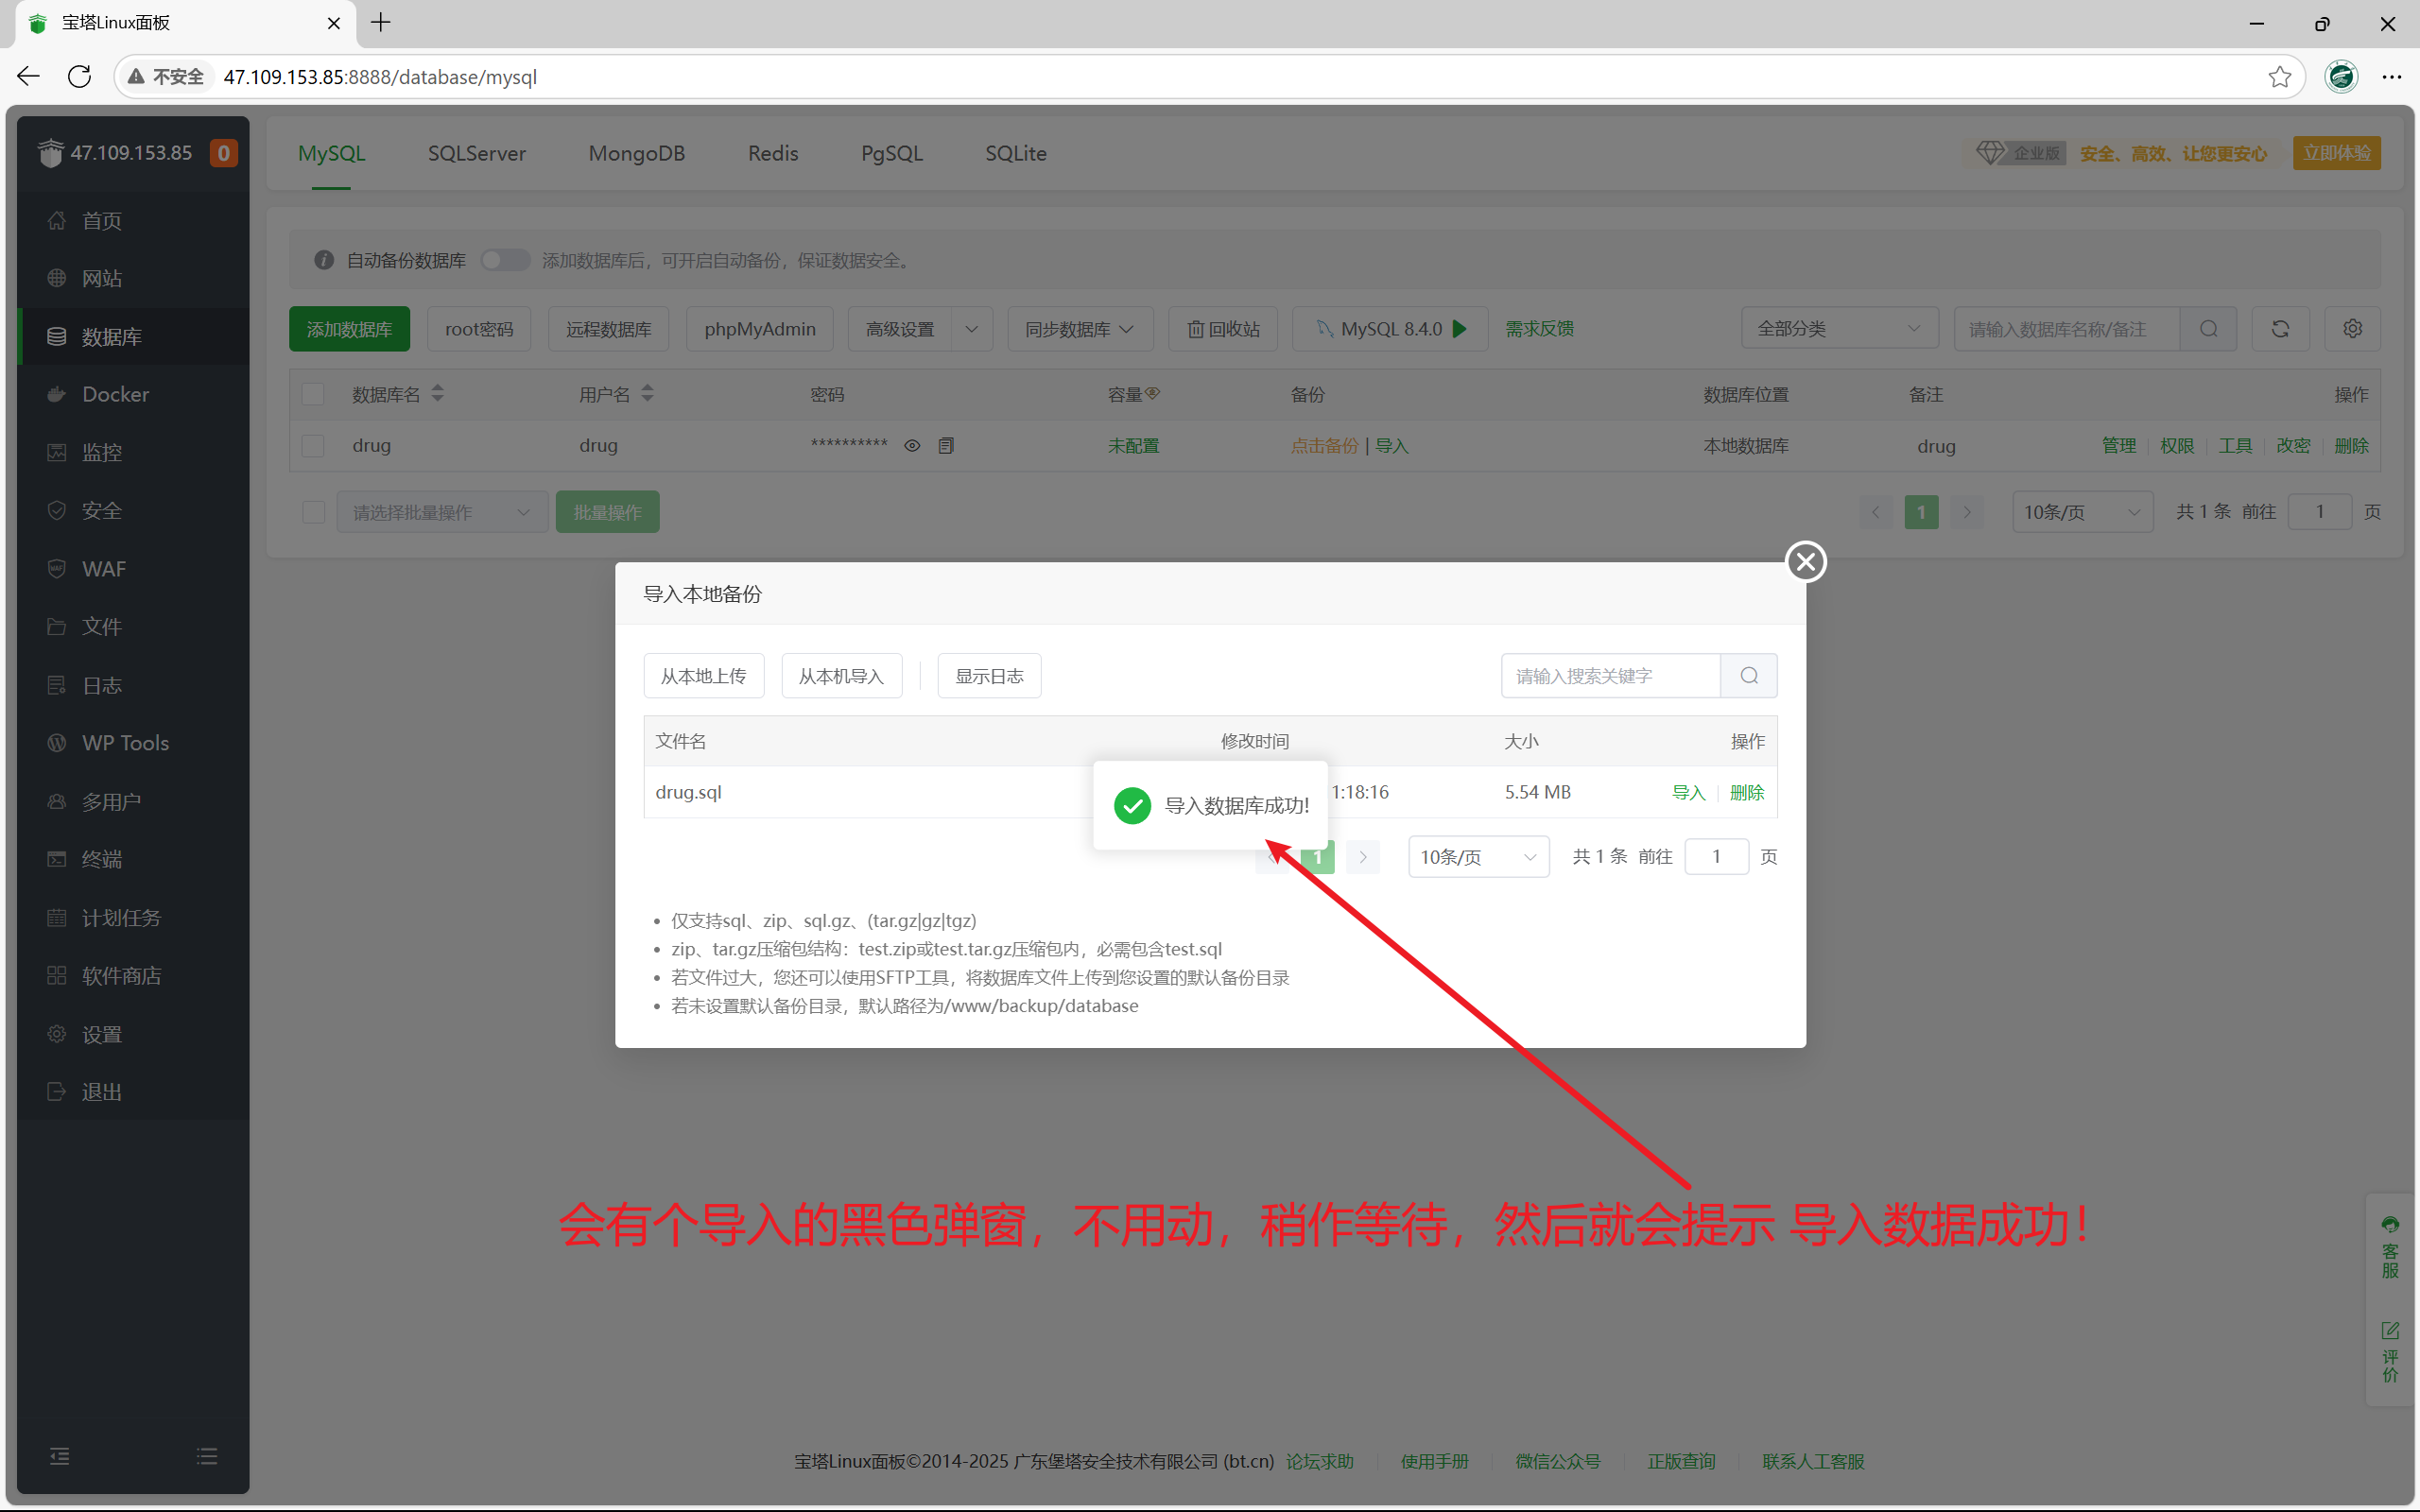Click the 从本地上传 button
This screenshot has width=2420, height=1512.
pyautogui.click(x=703, y=676)
